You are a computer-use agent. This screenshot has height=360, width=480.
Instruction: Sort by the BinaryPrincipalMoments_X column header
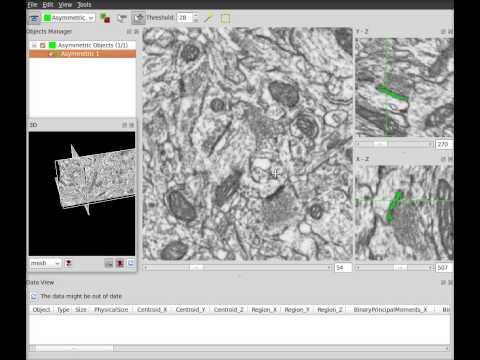390,310
